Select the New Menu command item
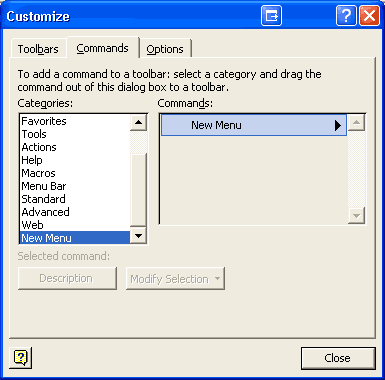 [x=254, y=125]
